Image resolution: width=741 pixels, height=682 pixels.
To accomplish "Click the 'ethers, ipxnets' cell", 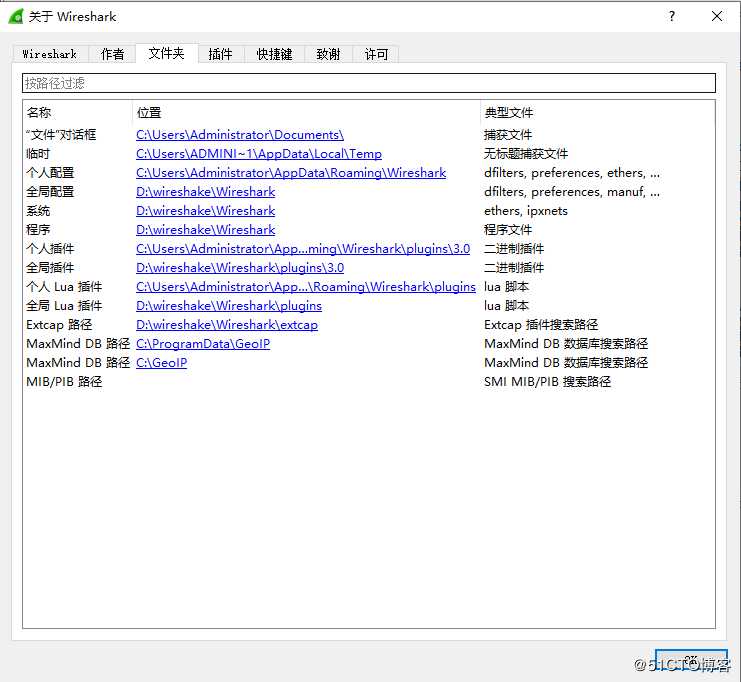I will pyautogui.click(x=526, y=210).
